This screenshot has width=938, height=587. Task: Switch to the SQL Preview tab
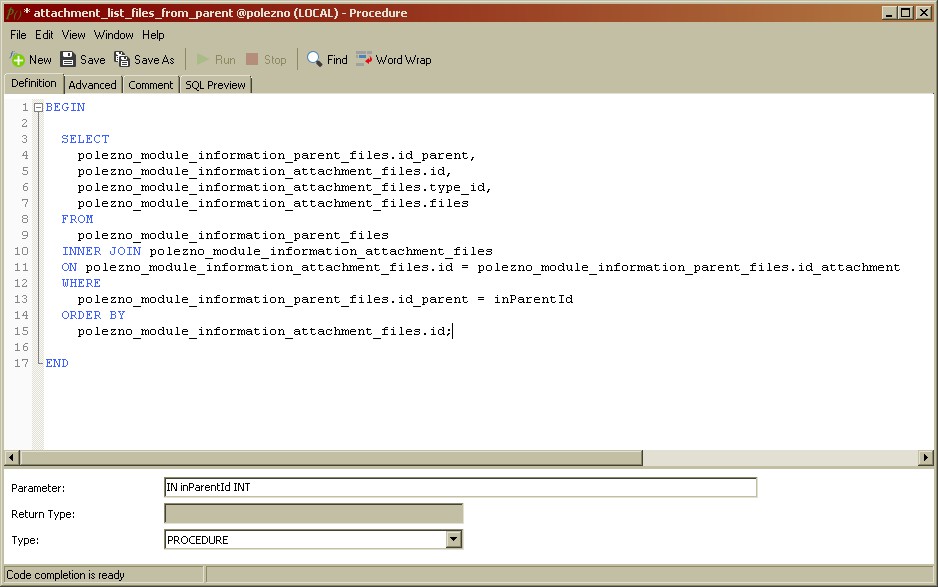point(215,85)
